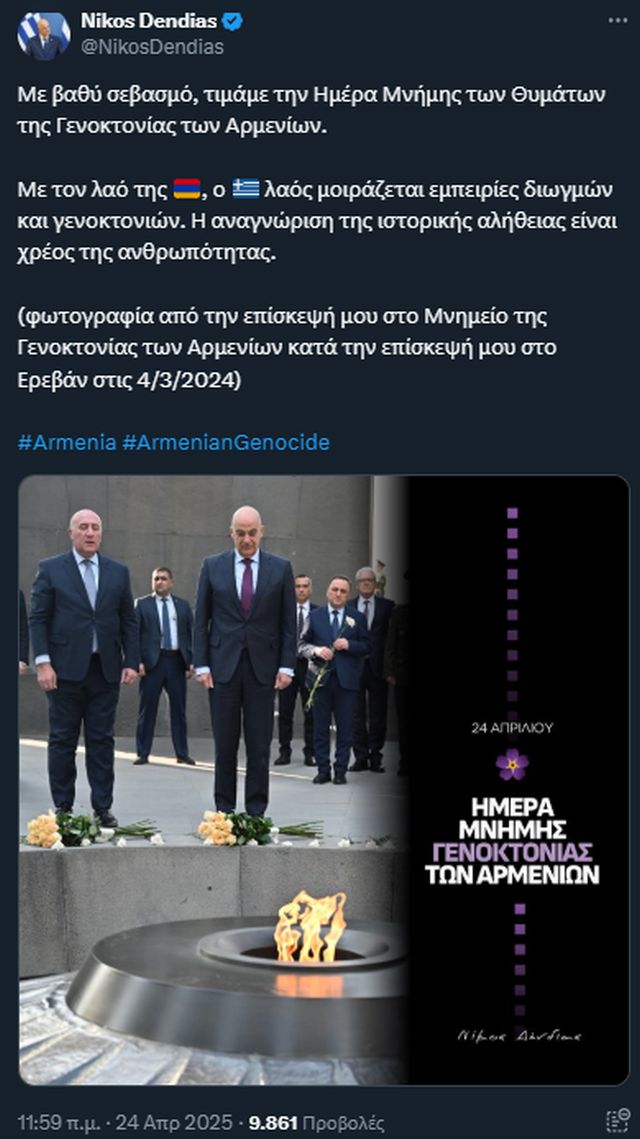This screenshot has height=1139, width=640.
Task: Open the @NikosDendias handle link
Action: click(152, 47)
